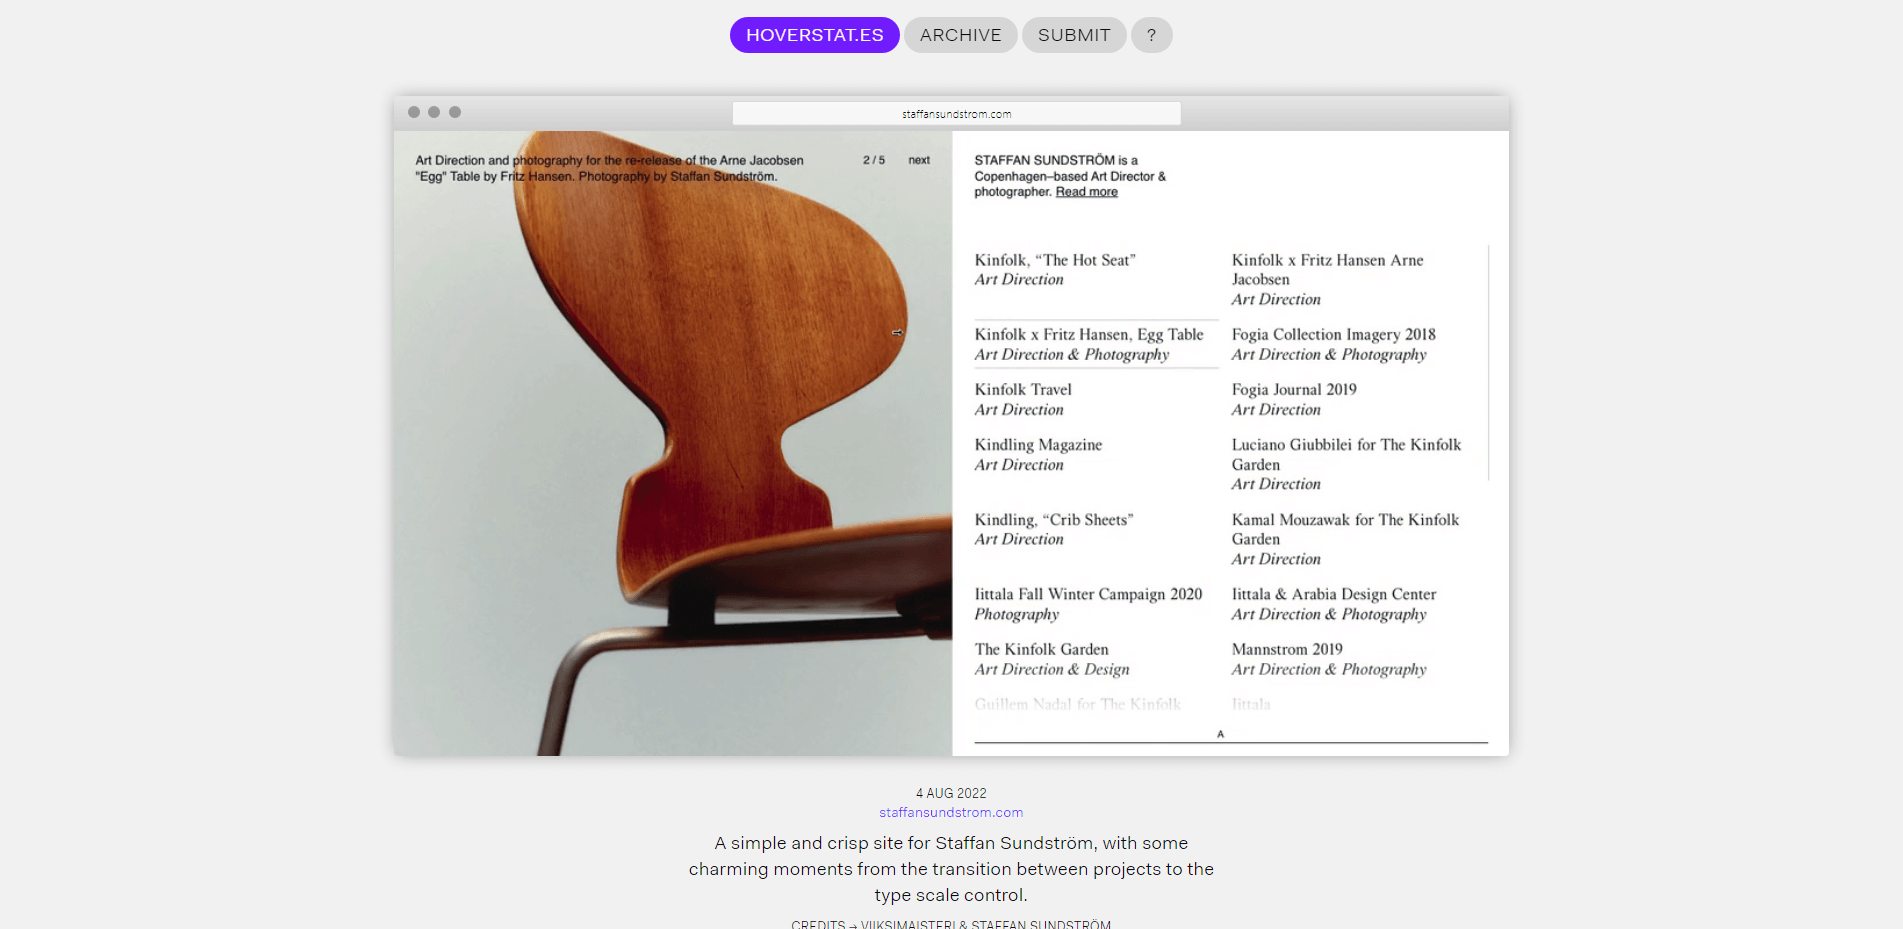1903x929 pixels.
Task: Open the project 'Kinfolk, "The Hot Seat"'
Action: [1055, 260]
